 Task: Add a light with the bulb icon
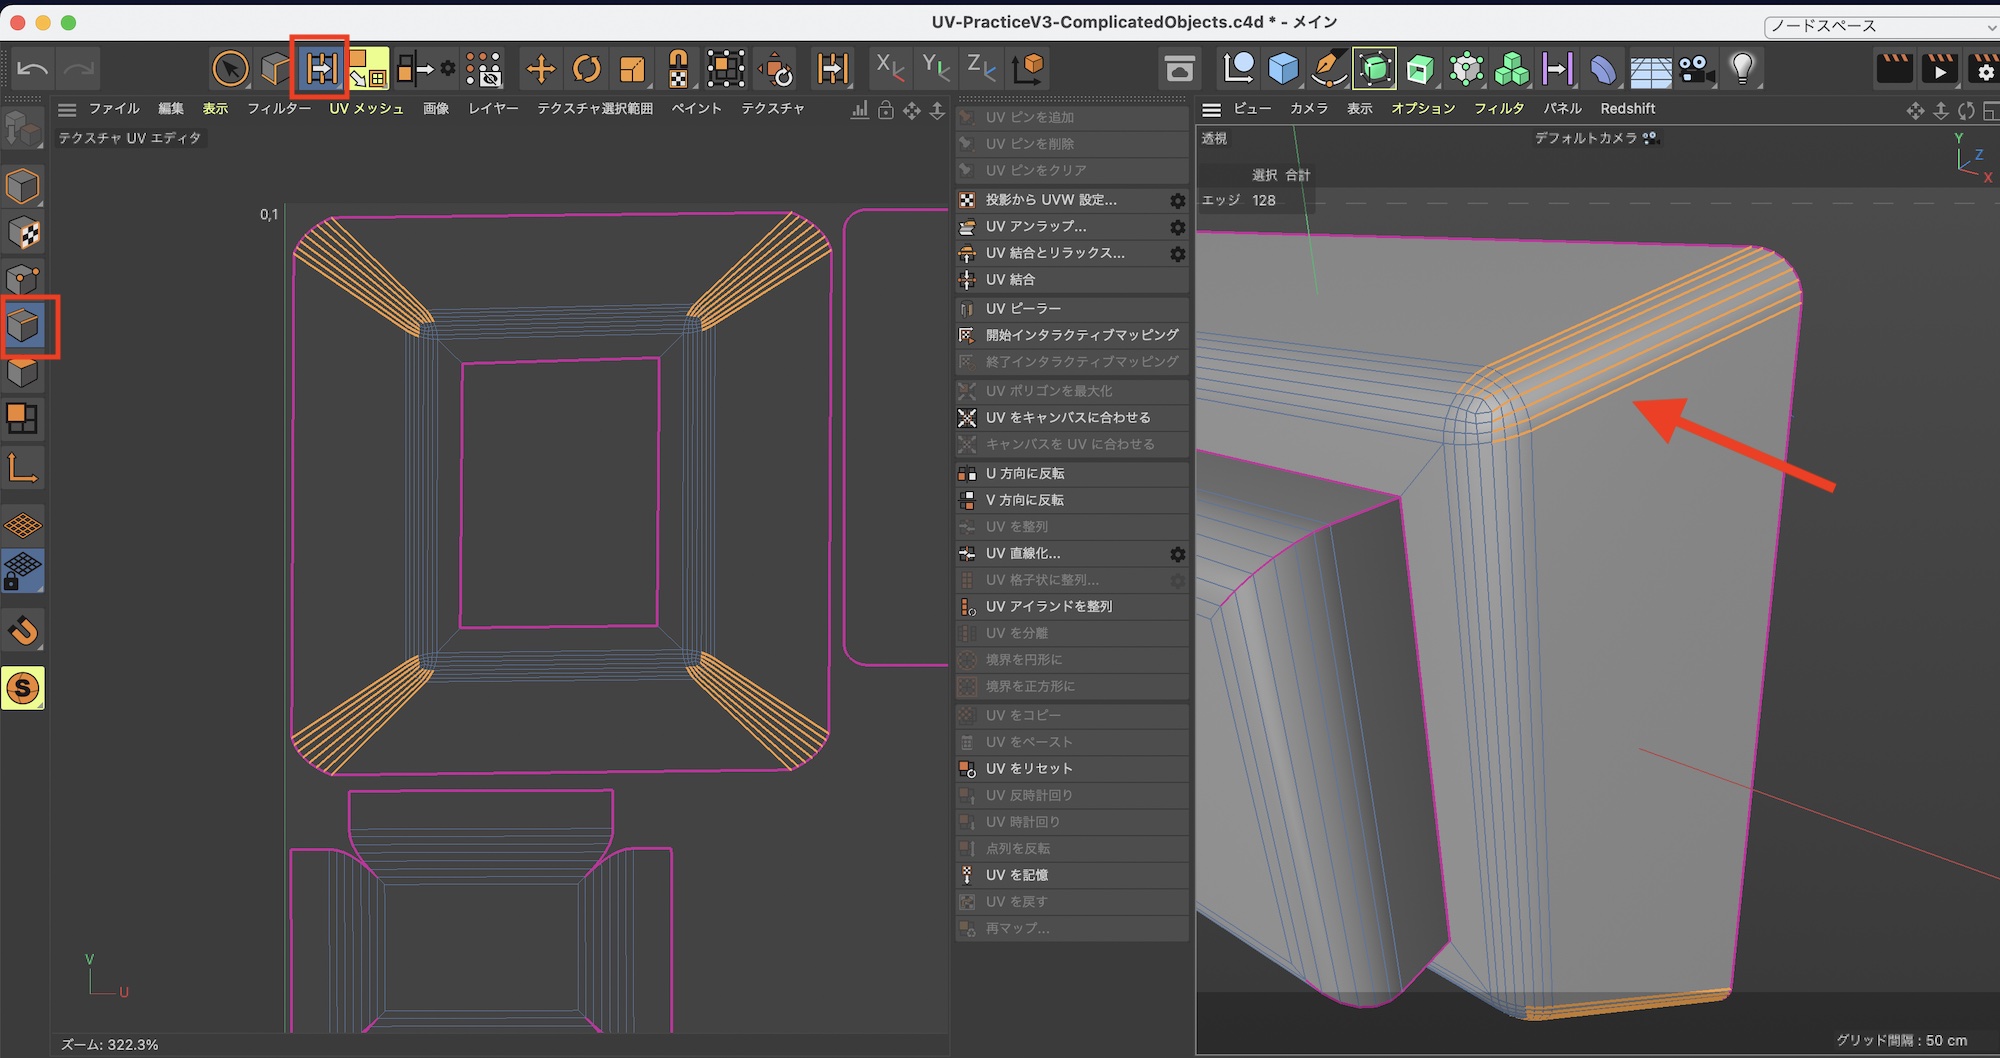click(1742, 68)
